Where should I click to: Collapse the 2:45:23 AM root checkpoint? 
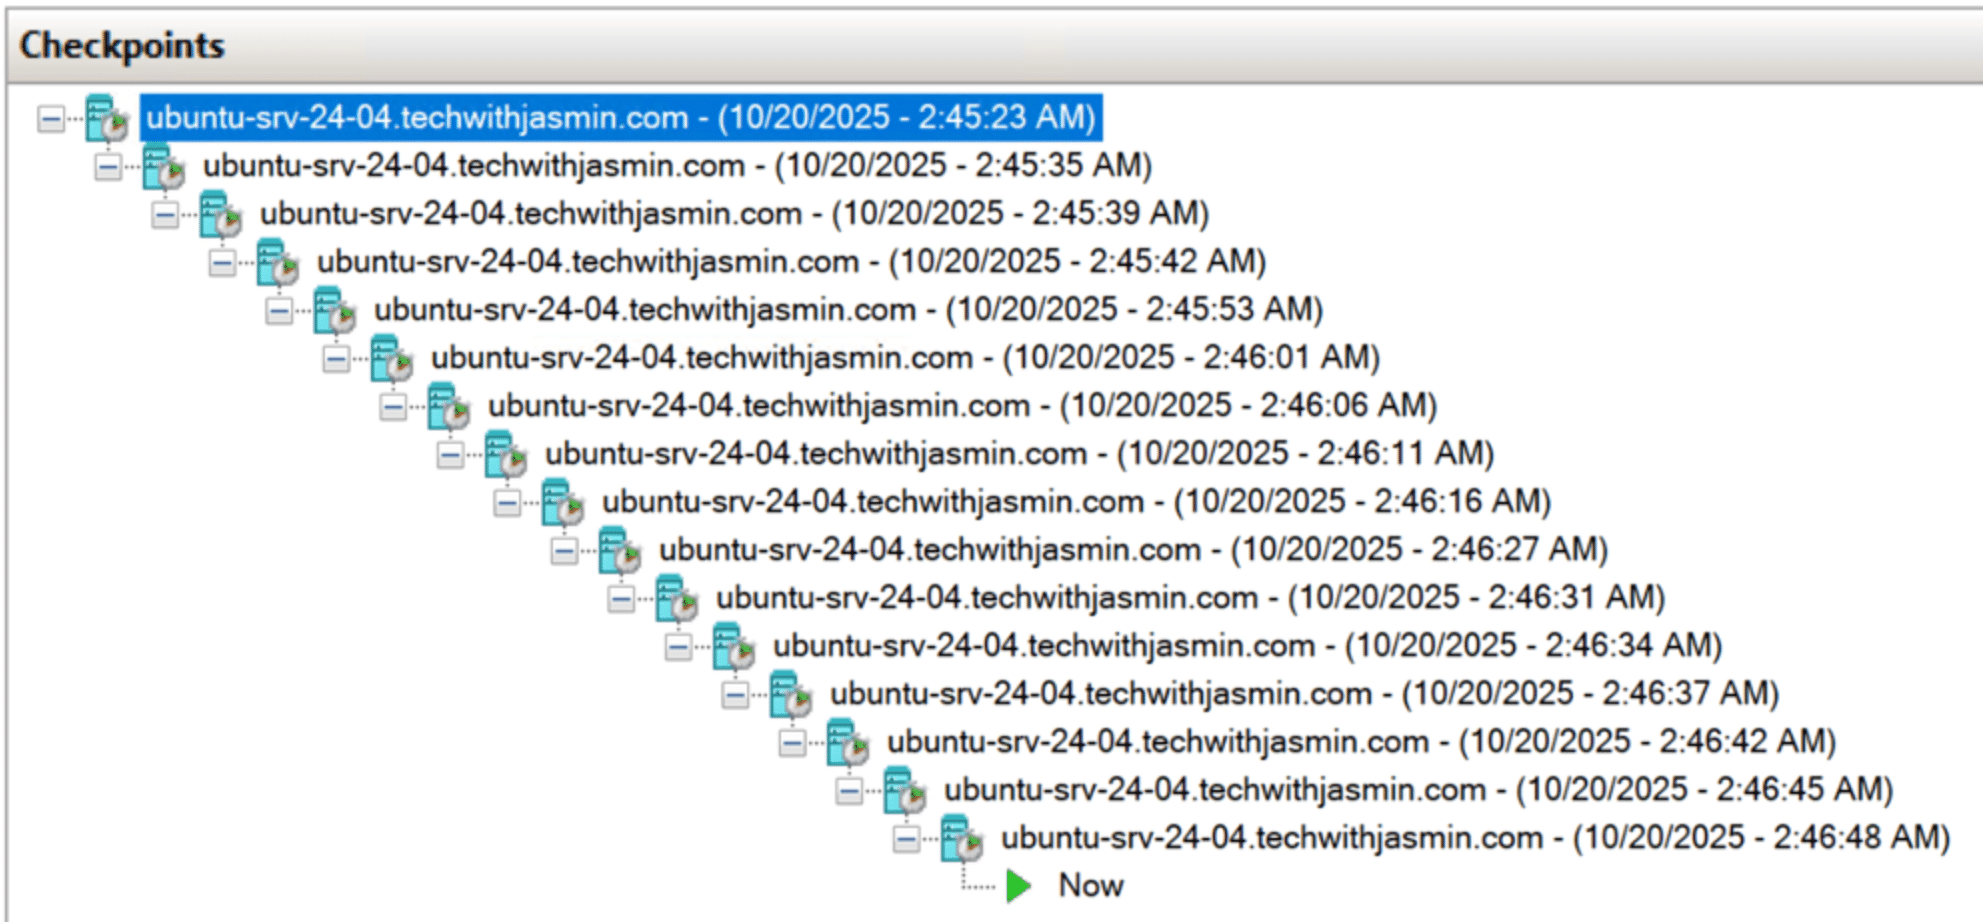pyautogui.click(x=50, y=119)
